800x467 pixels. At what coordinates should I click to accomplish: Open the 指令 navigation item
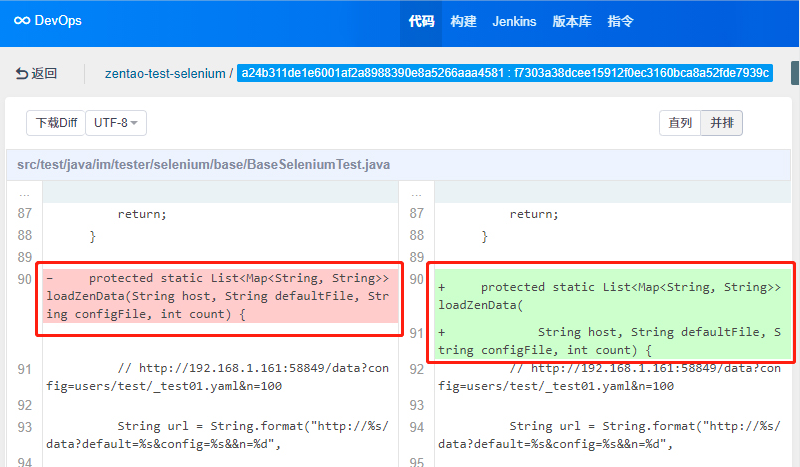point(620,21)
